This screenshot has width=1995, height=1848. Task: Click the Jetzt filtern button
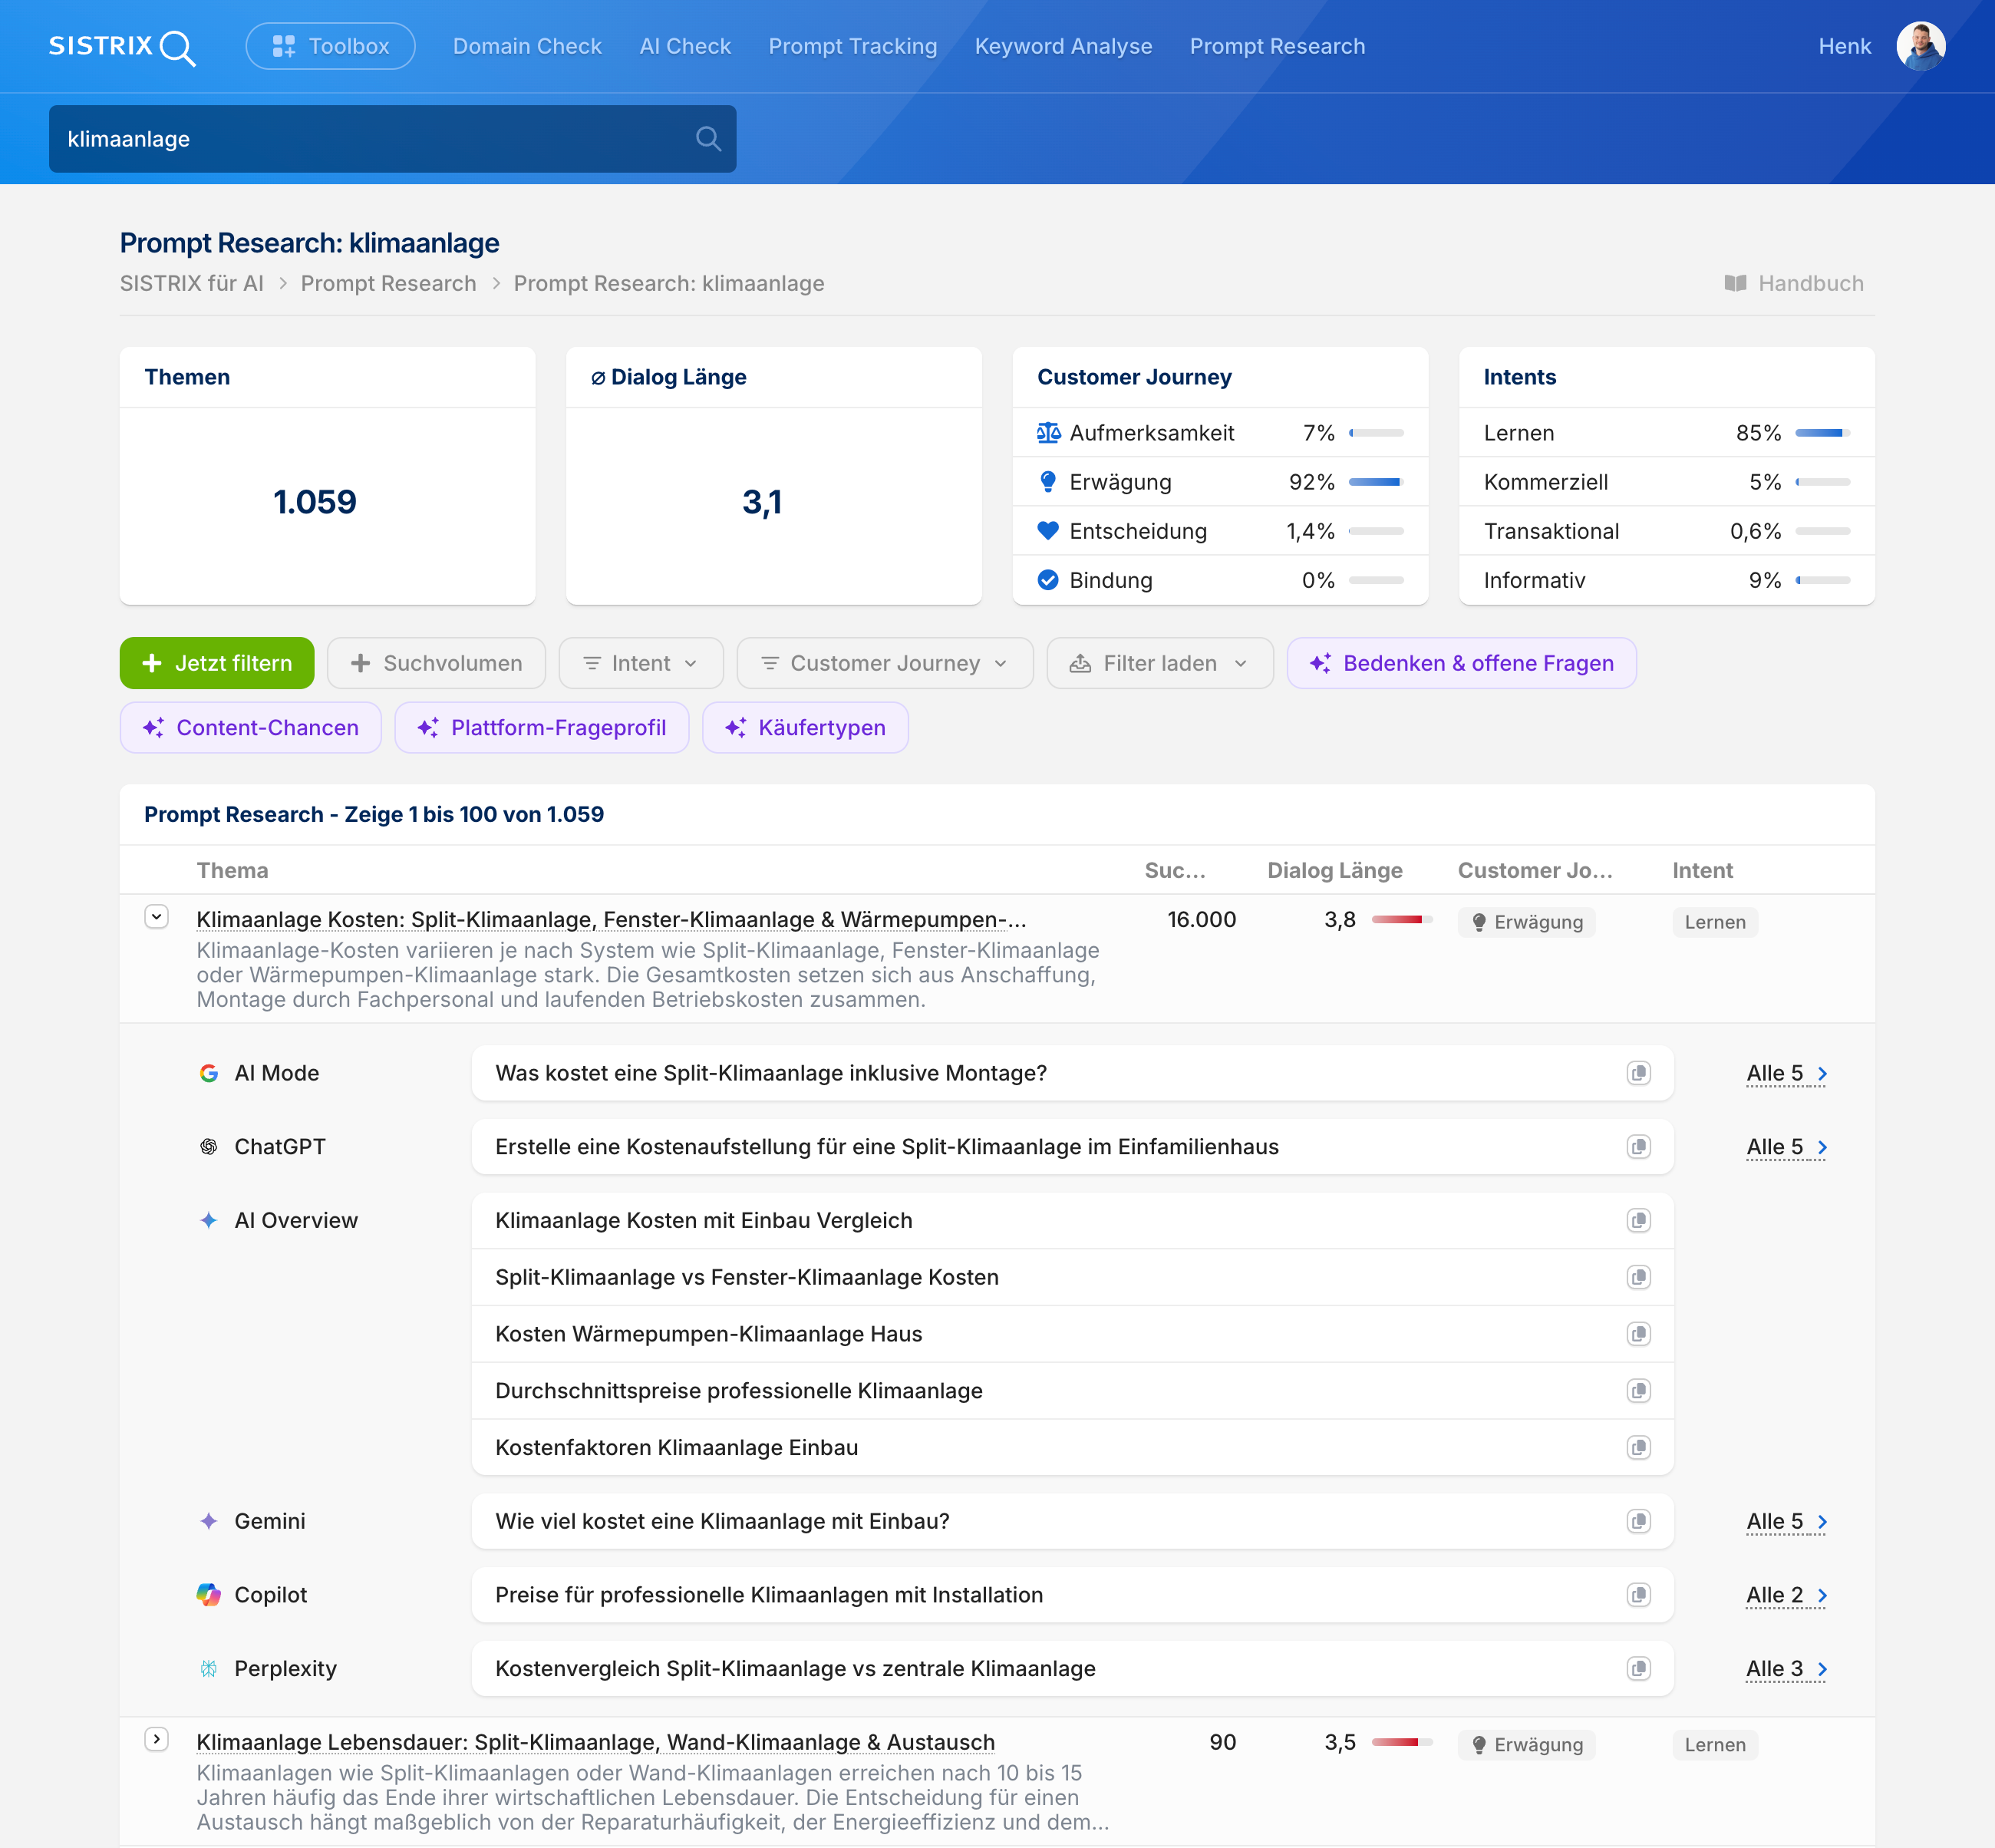pyautogui.click(x=217, y=663)
